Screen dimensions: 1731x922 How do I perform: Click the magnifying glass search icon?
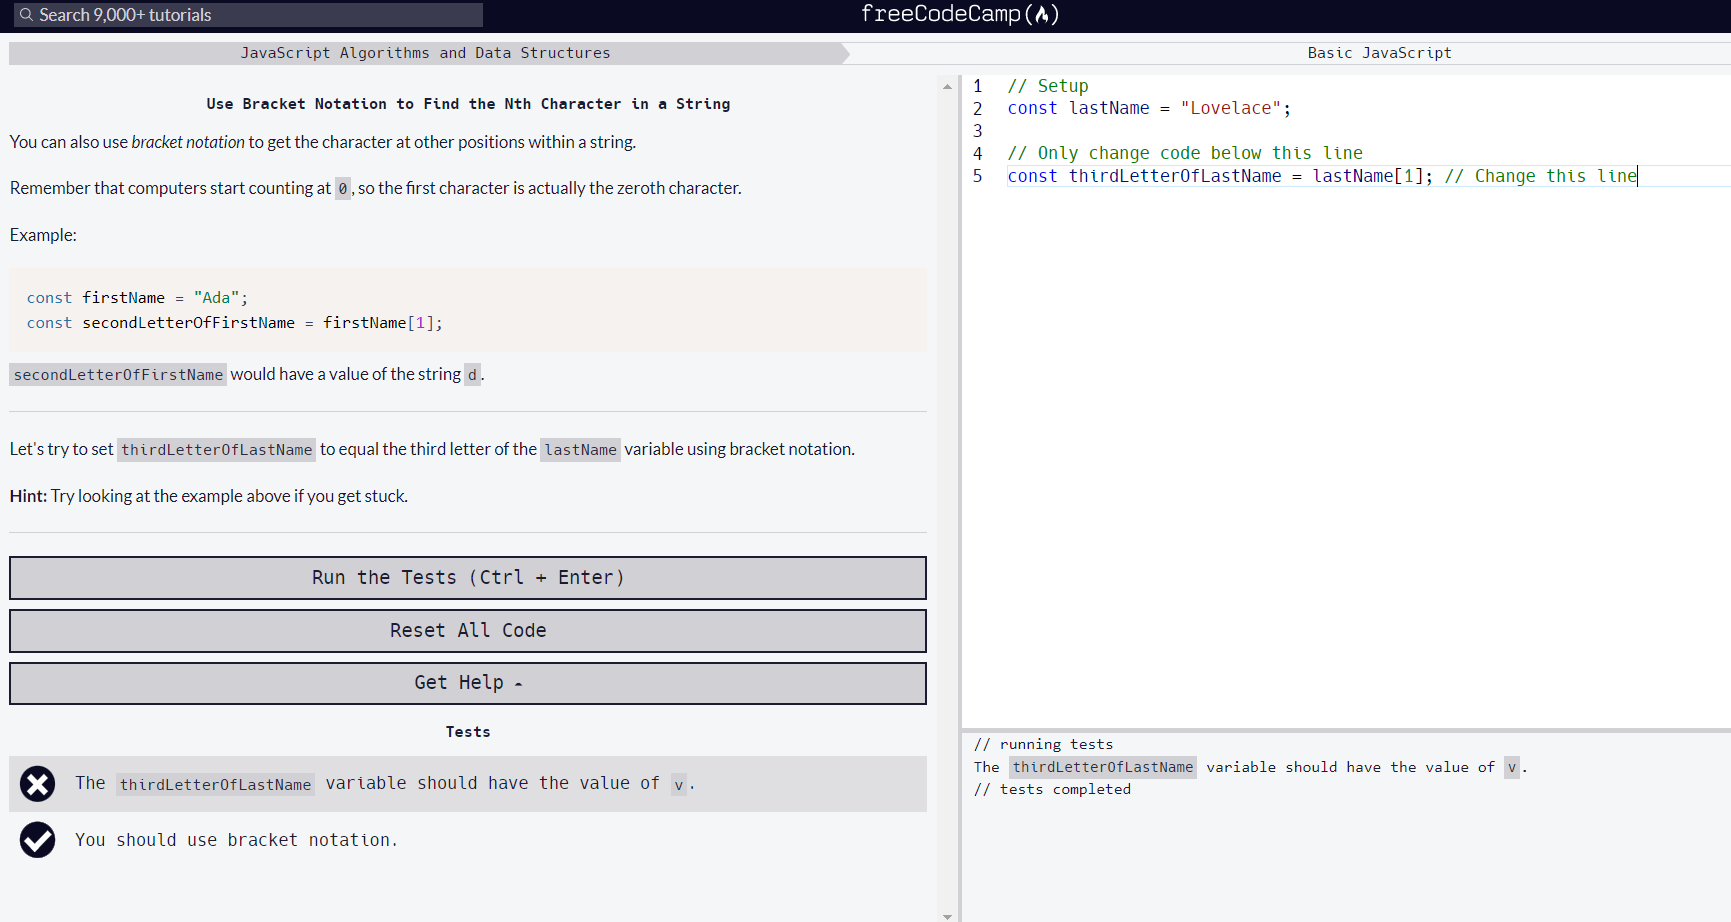click(x=25, y=15)
